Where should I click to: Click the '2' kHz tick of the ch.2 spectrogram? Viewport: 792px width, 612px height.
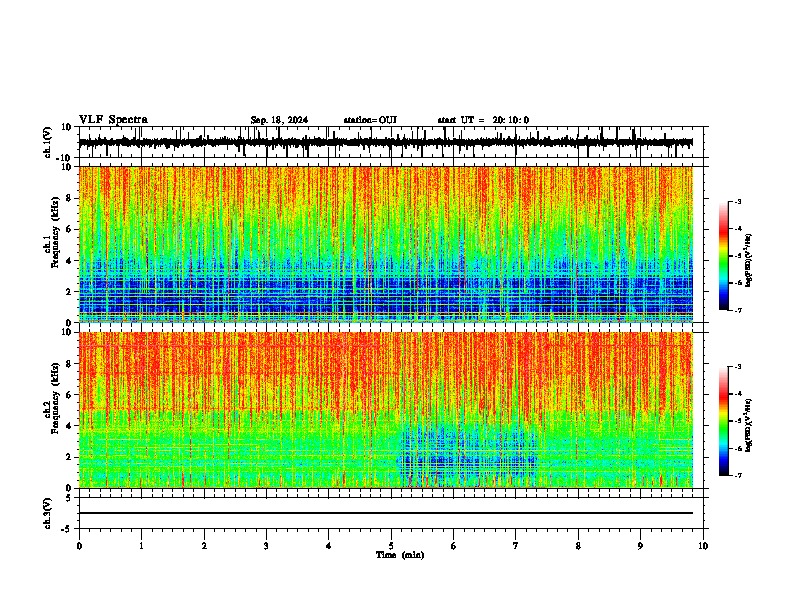[70, 457]
